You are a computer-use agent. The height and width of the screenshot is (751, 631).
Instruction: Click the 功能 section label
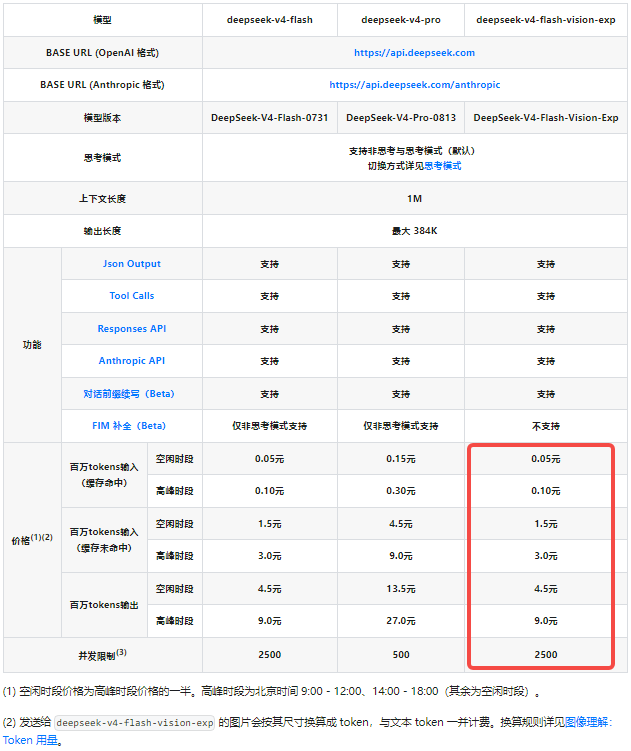[32, 345]
